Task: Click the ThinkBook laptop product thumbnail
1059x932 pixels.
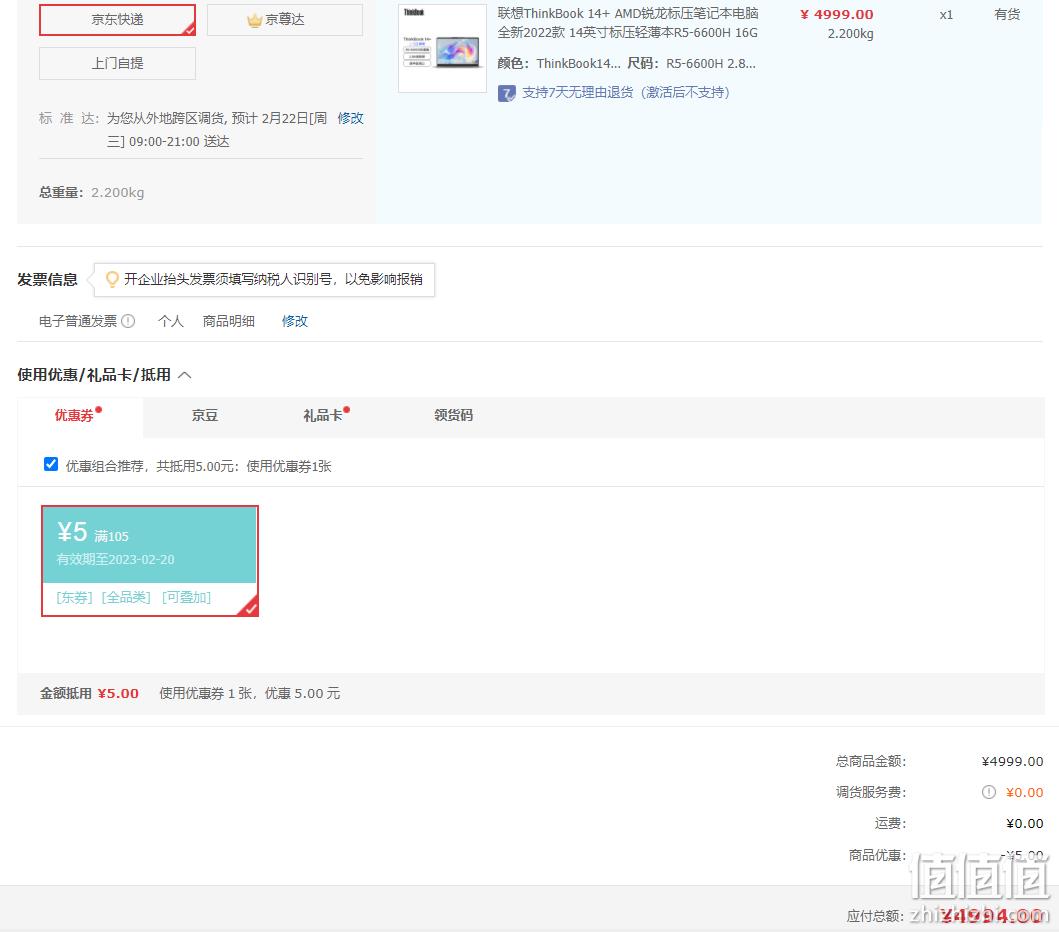Action: click(442, 49)
